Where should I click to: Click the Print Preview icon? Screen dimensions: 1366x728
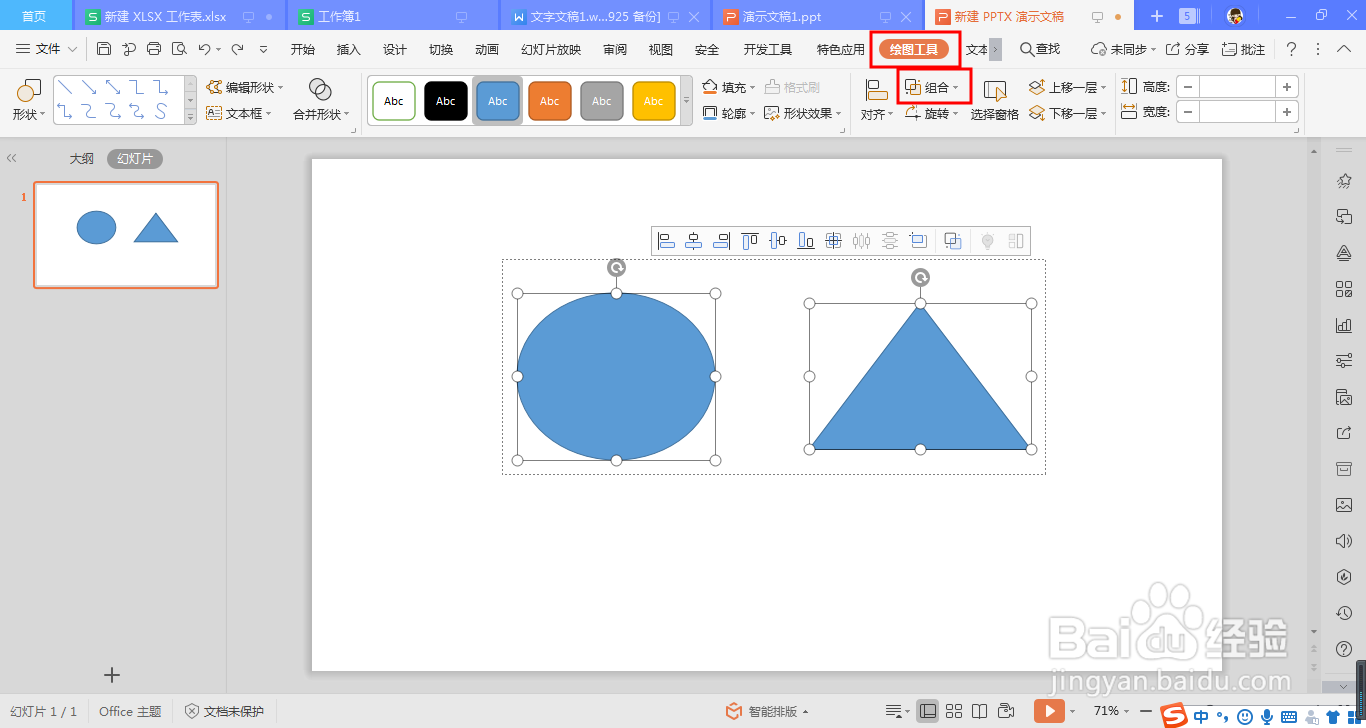point(179,49)
